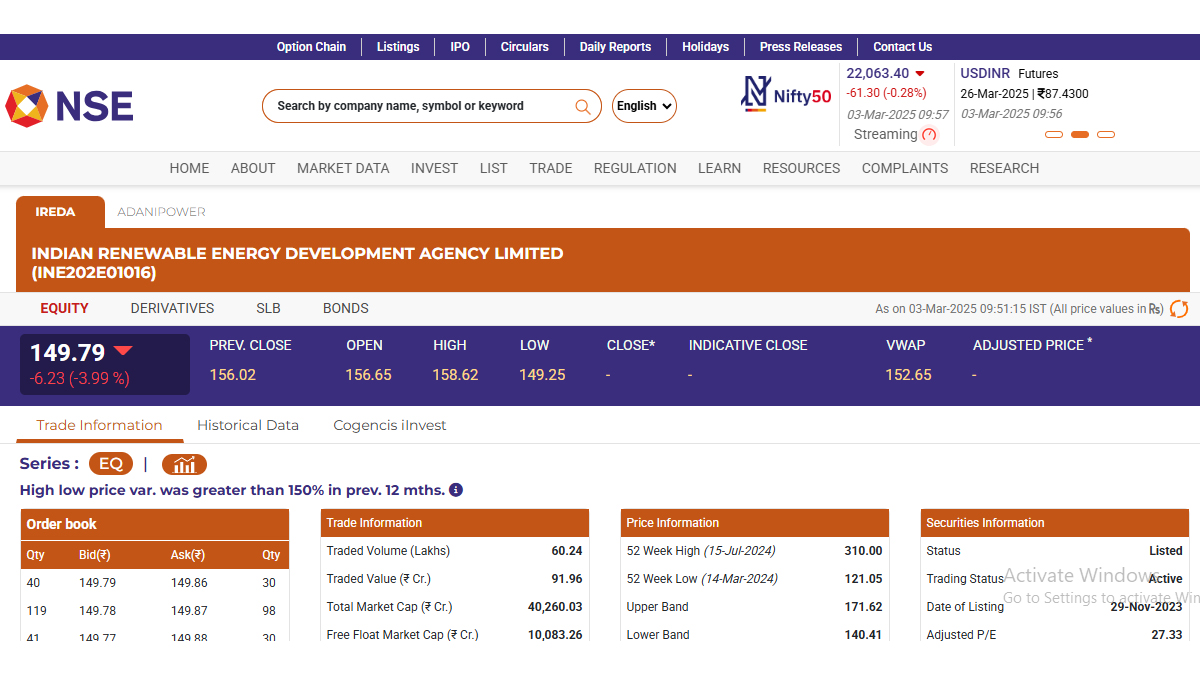This screenshot has width=1200, height=675.
Task: Open the REGULATION menu
Action: coord(635,168)
